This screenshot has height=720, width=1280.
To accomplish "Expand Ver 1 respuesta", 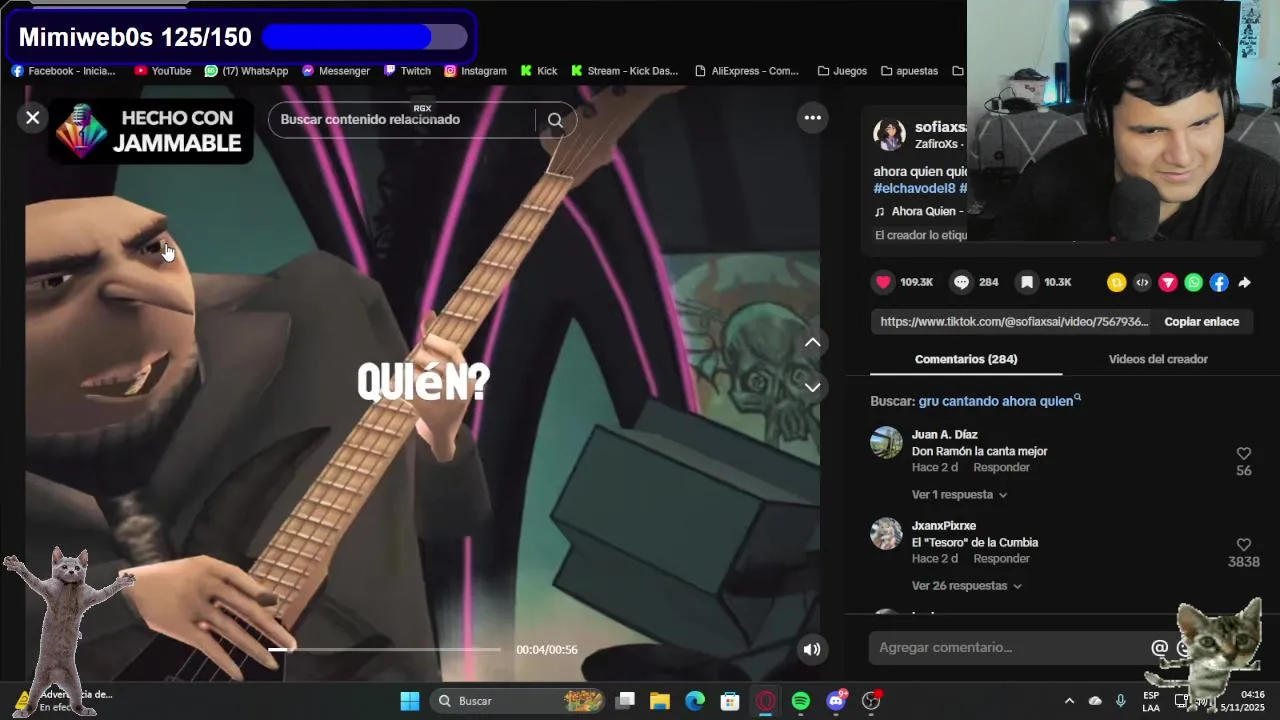I will pyautogui.click(x=959, y=495).
